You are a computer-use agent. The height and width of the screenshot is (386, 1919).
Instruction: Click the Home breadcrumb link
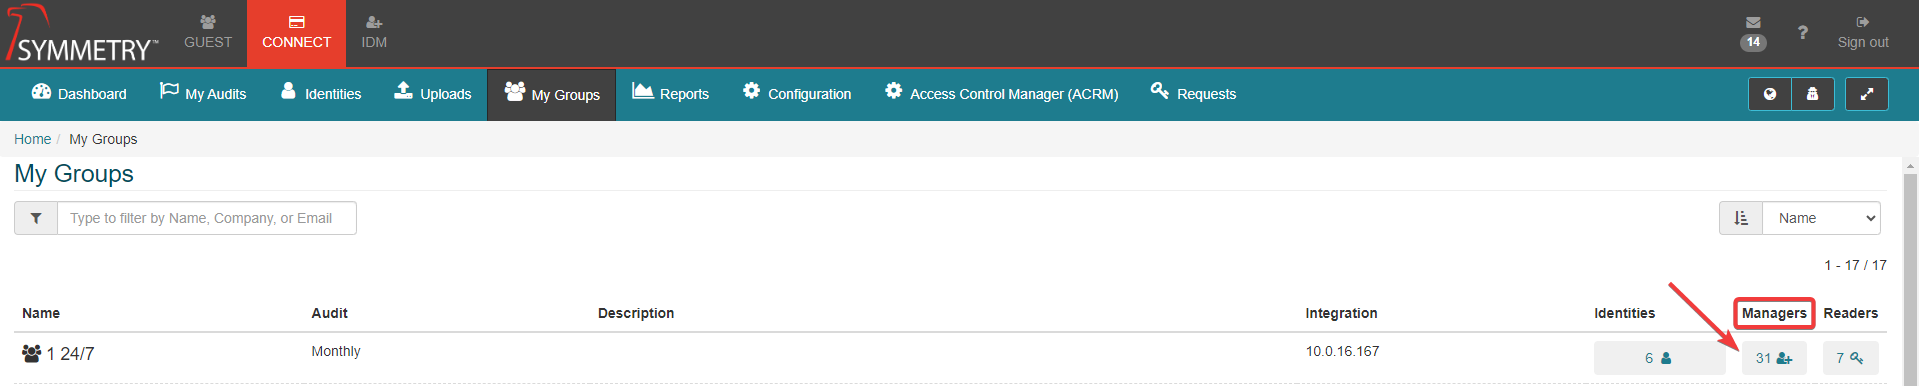[x=32, y=139]
